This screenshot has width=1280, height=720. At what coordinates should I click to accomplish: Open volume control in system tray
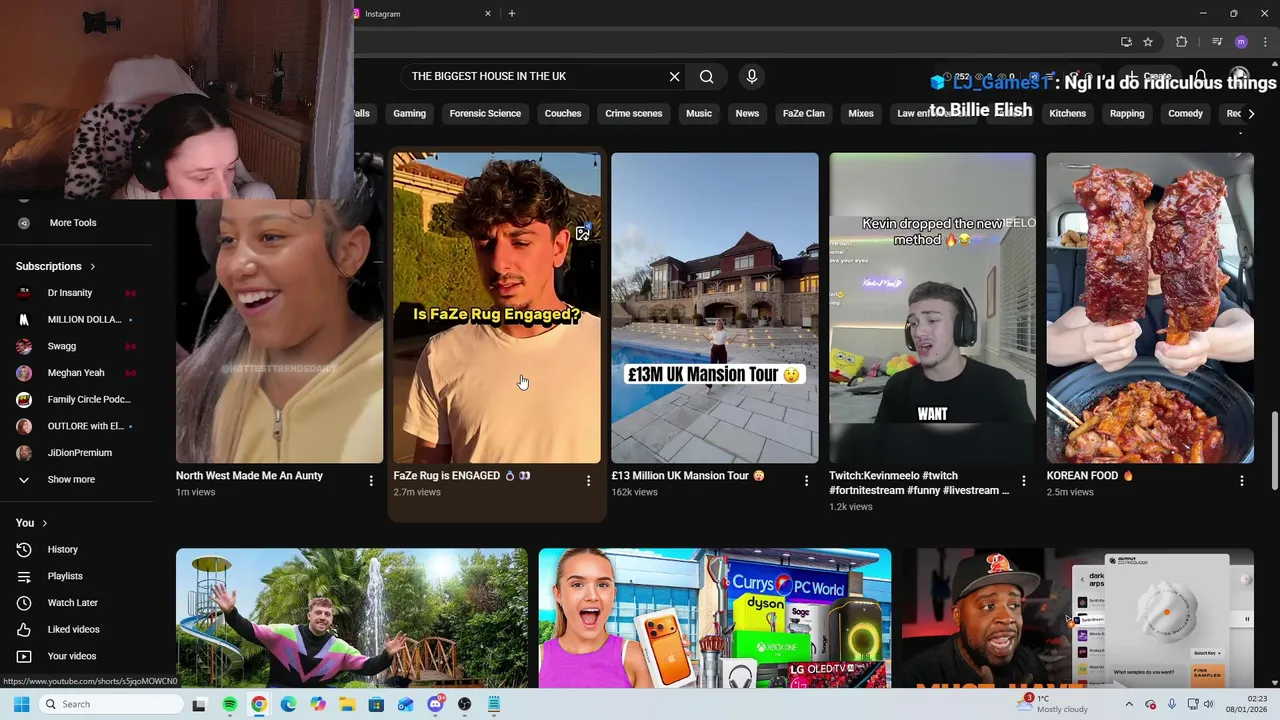pos(1208,704)
